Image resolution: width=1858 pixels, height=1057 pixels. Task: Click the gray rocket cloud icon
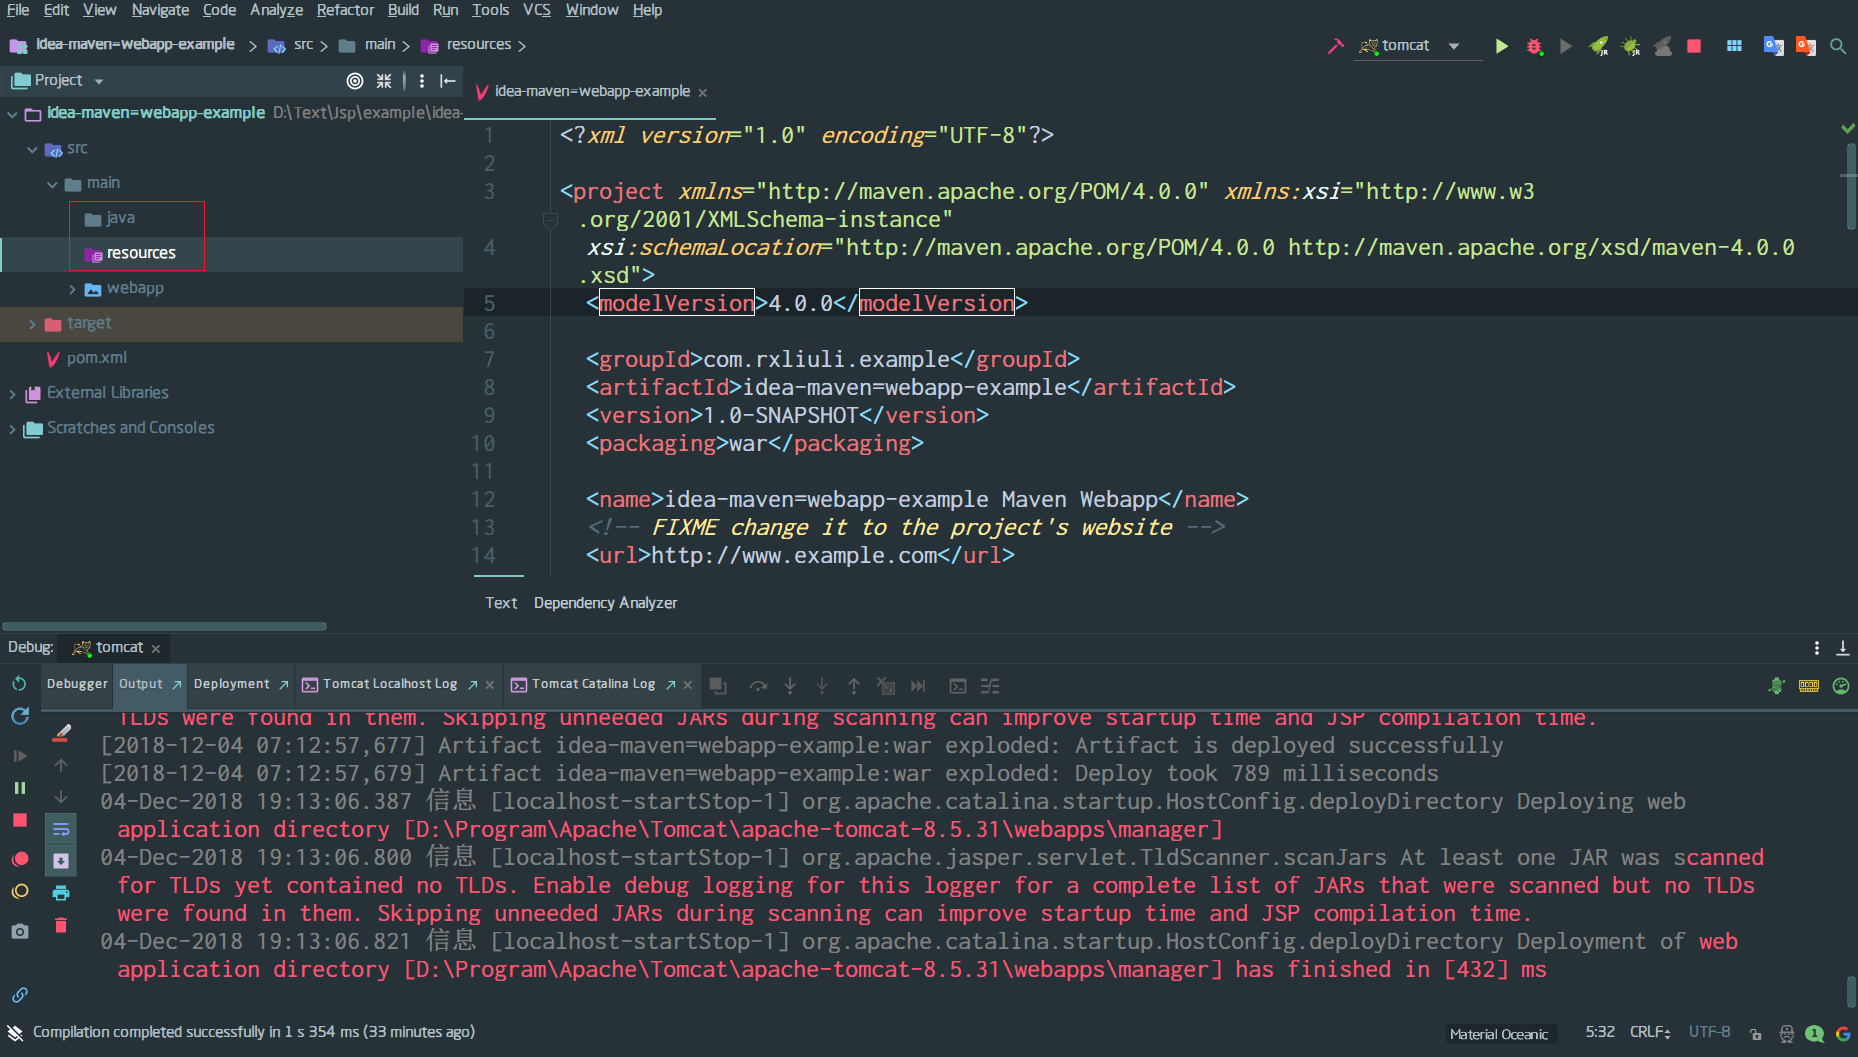tap(1663, 46)
